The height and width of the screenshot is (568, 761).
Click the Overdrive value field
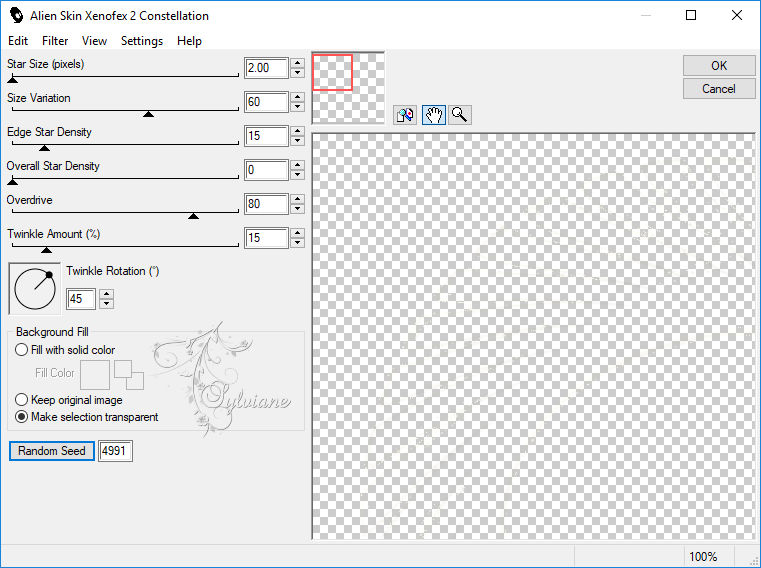(x=266, y=204)
